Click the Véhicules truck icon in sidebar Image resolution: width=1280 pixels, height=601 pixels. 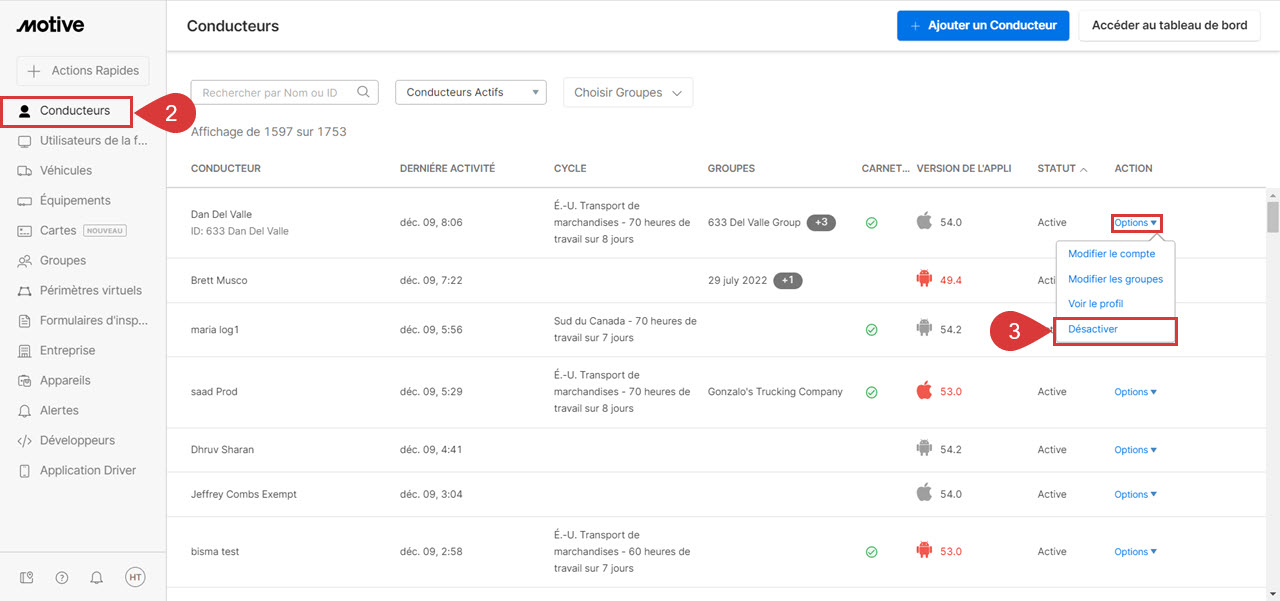[25, 171]
